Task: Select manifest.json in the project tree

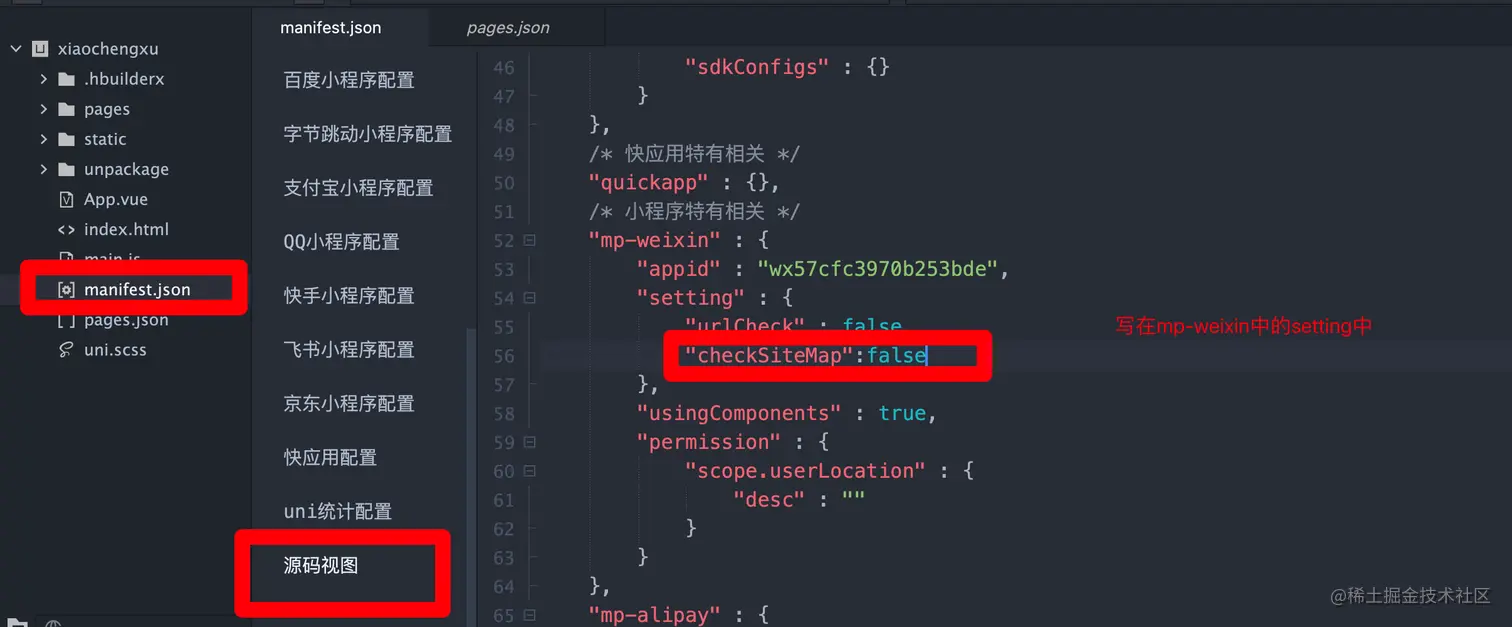Action: click(x=137, y=289)
